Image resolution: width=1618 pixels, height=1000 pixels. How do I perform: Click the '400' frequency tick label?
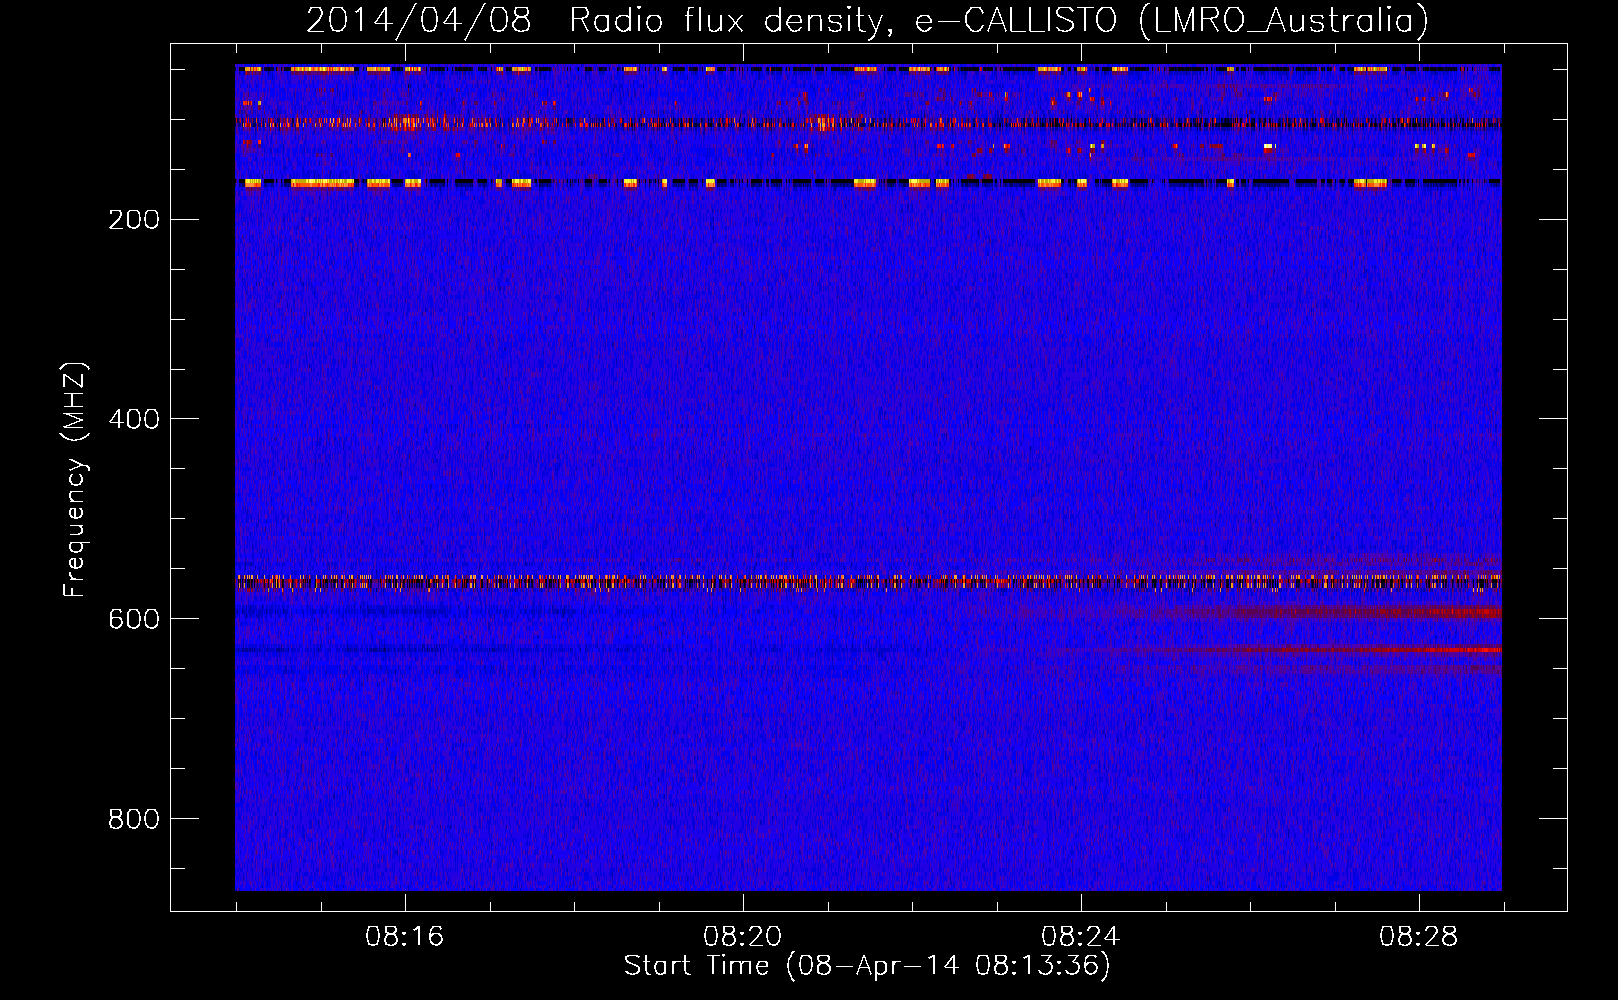134,419
